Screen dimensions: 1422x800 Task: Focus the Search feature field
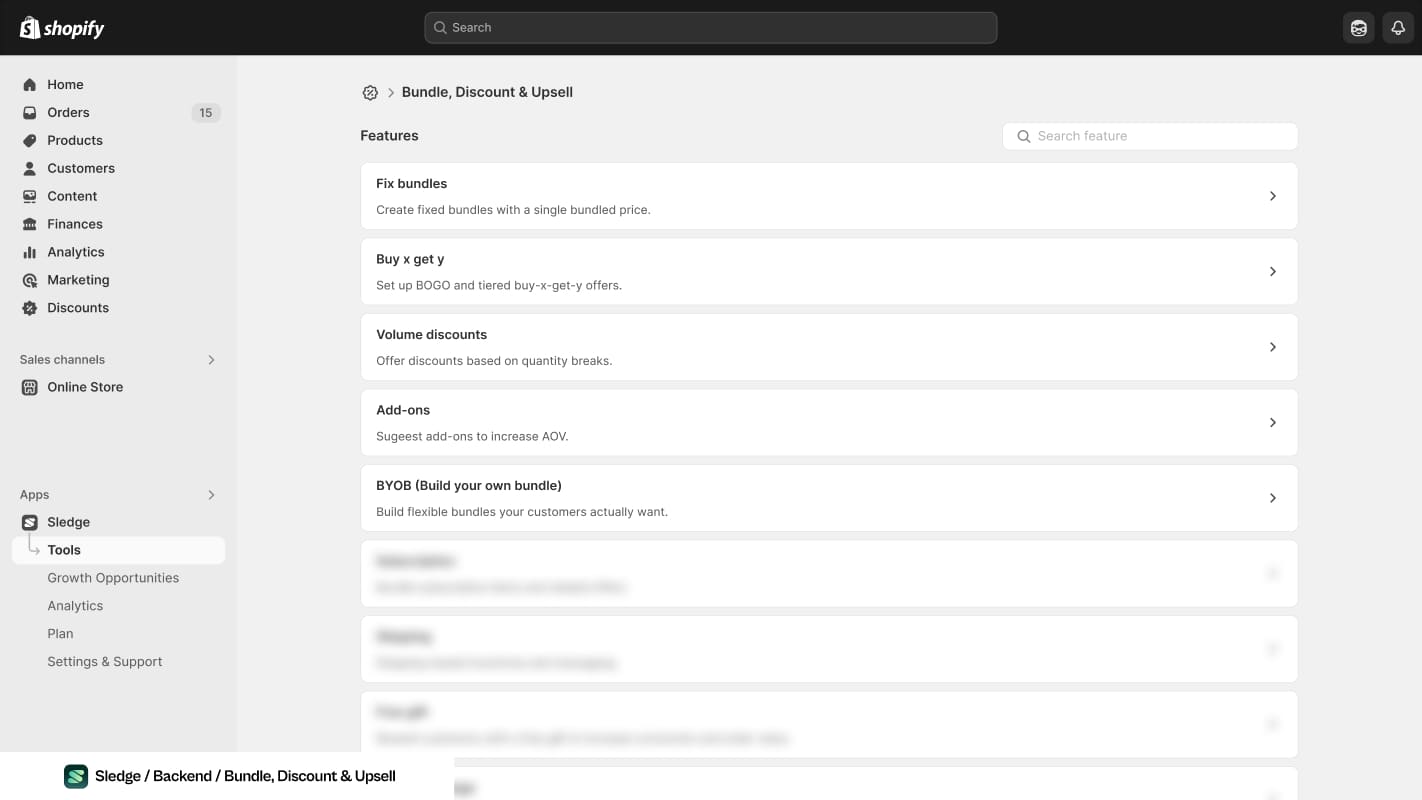click(x=1150, y=136)
